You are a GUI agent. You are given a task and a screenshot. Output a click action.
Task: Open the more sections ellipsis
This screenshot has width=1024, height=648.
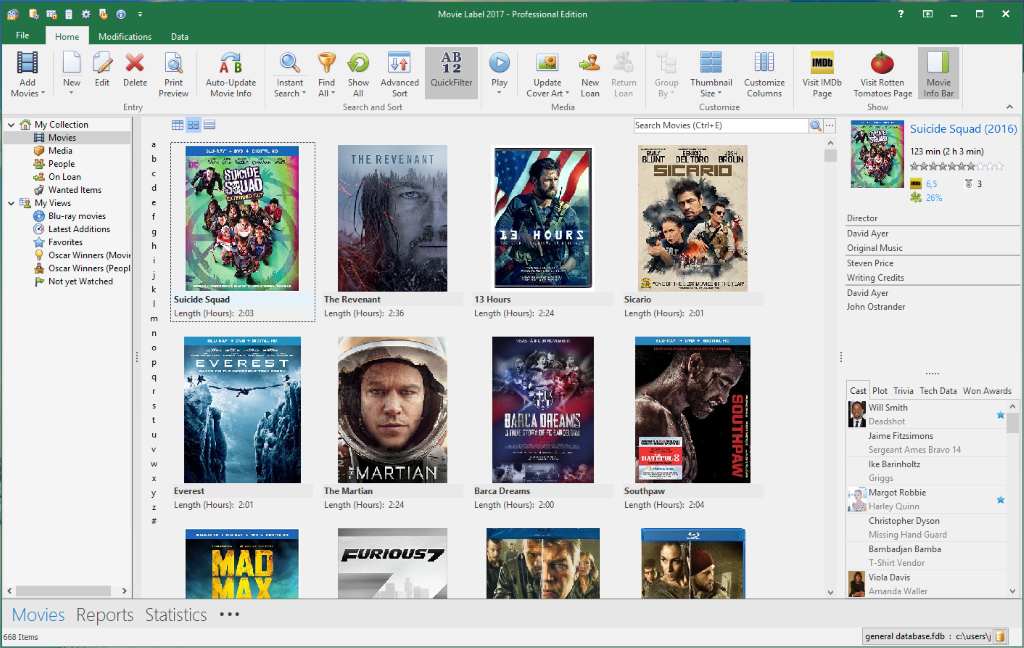pyautogui.click(x=229, y=614)
